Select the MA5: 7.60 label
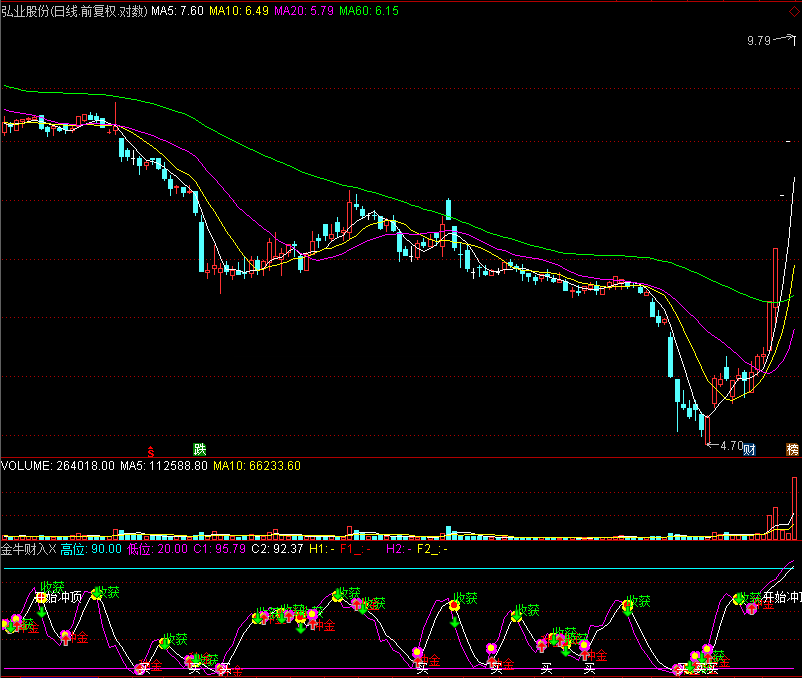Viewport: 802px width, 678px height. (177, 11)
